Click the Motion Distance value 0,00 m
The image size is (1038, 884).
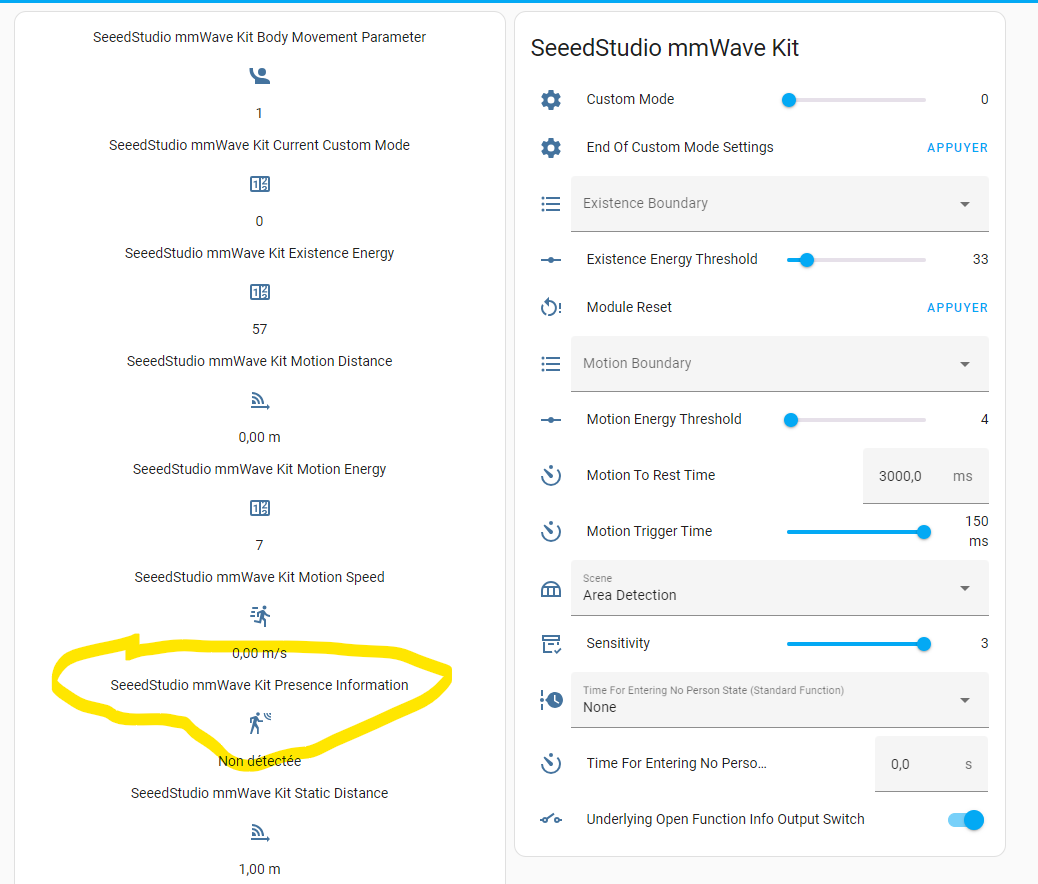(x=260, y=437)
